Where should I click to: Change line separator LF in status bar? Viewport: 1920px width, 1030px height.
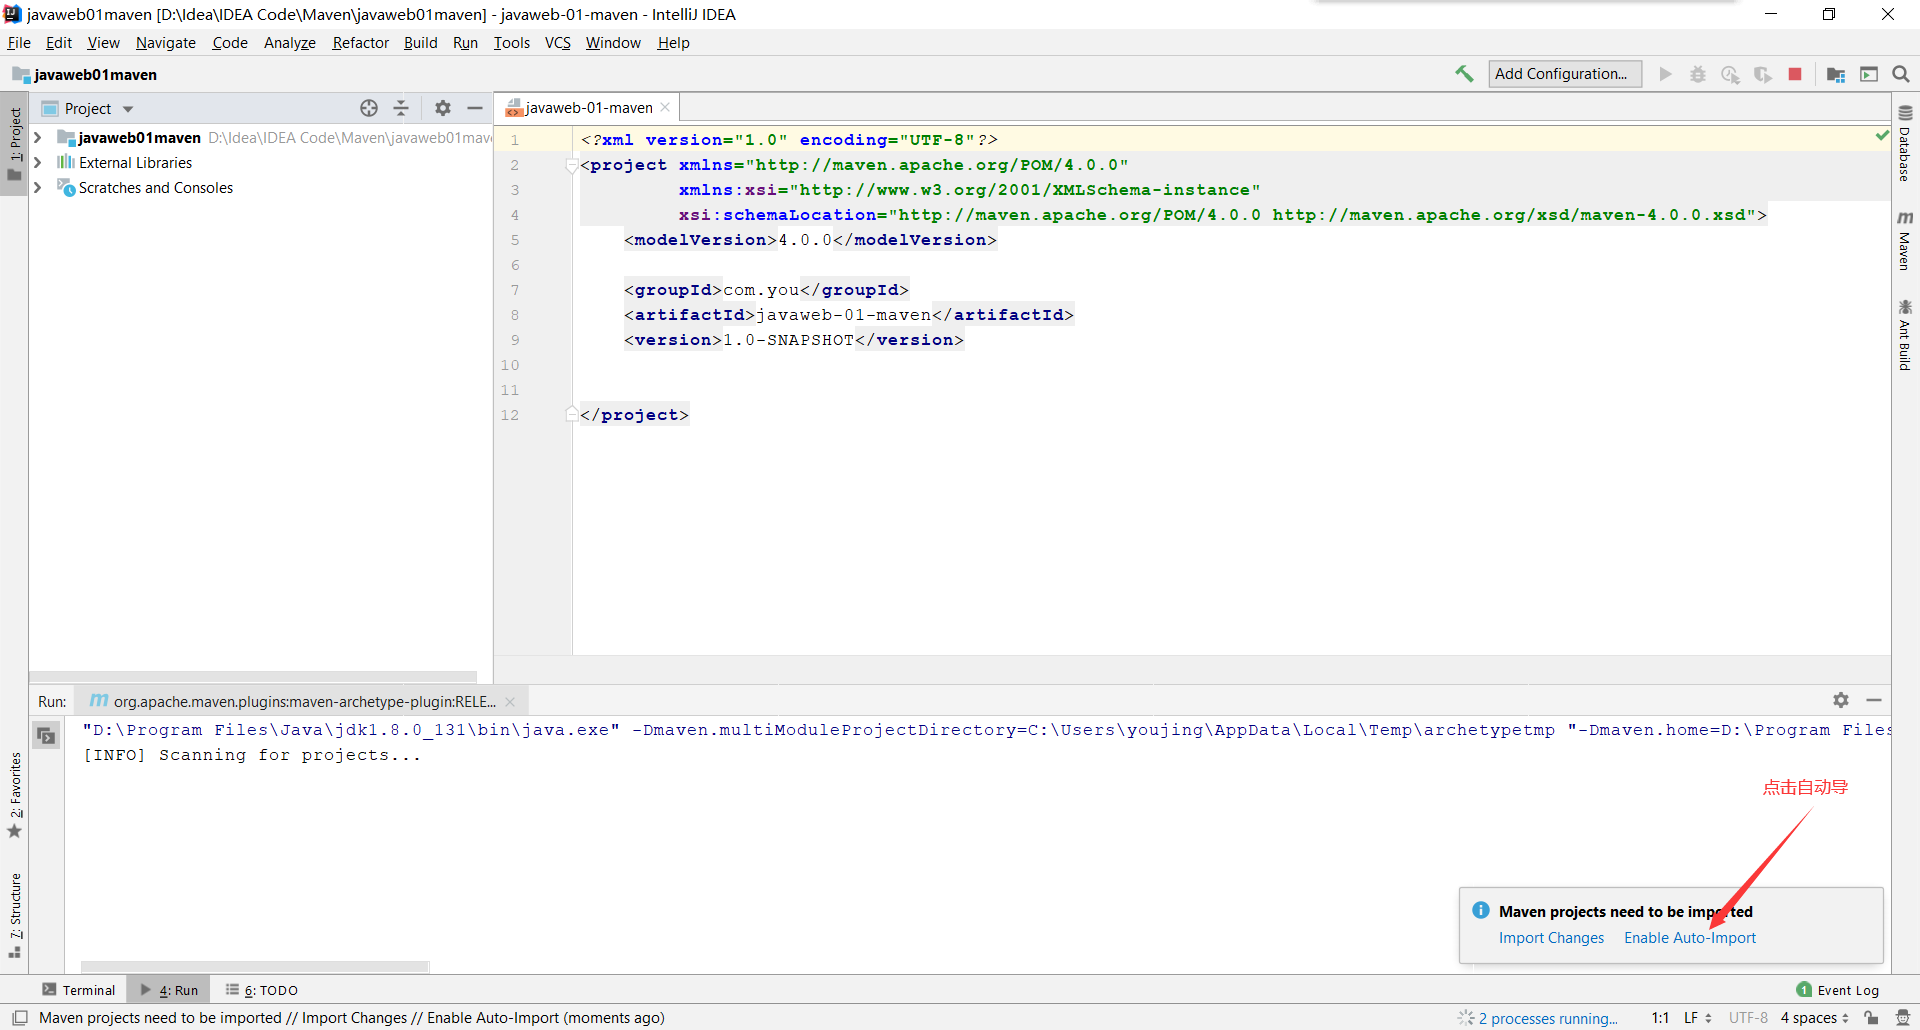pos(1698,1018)
